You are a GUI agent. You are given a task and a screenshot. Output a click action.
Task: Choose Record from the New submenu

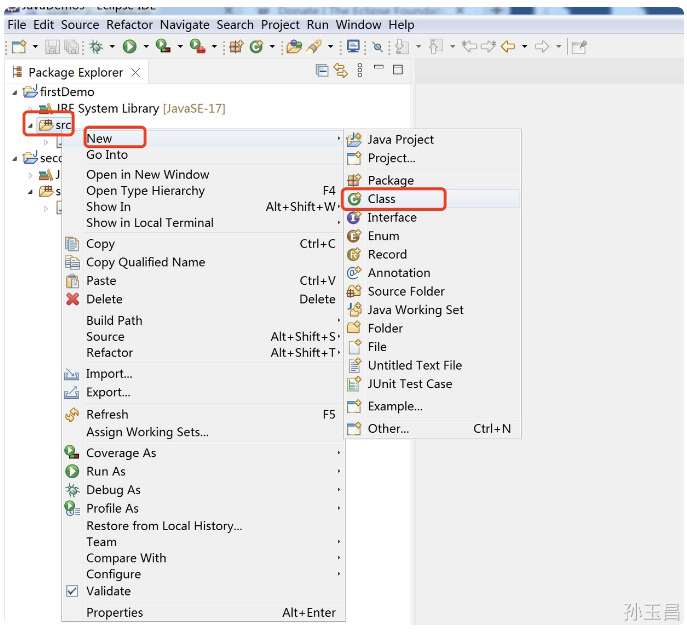pos(433,254)
